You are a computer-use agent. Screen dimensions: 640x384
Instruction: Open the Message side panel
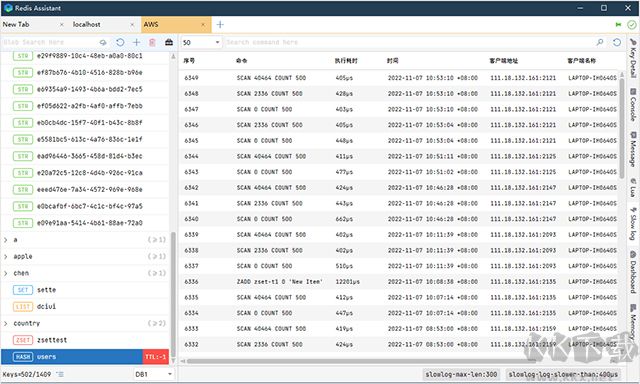633,149
